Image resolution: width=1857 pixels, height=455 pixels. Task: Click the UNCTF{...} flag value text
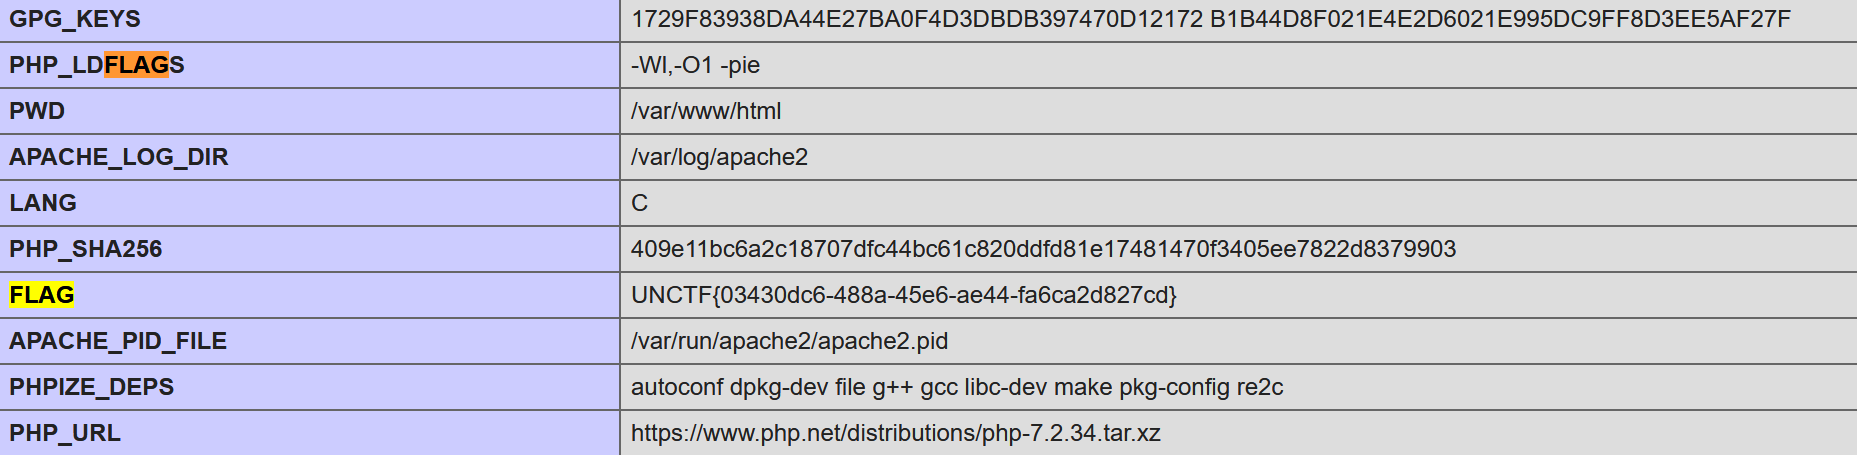(904, 295)
